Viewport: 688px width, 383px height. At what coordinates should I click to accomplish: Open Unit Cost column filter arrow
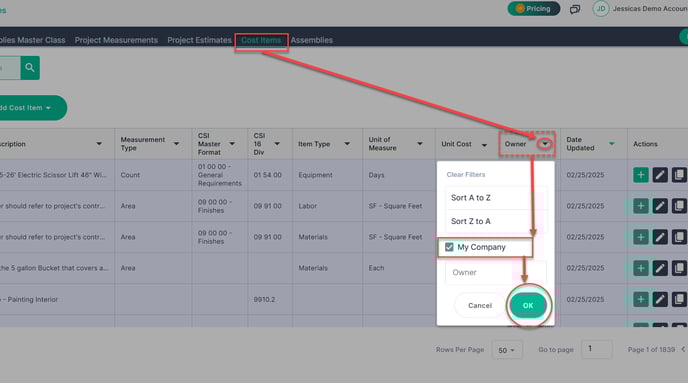[x=484, y=145]
